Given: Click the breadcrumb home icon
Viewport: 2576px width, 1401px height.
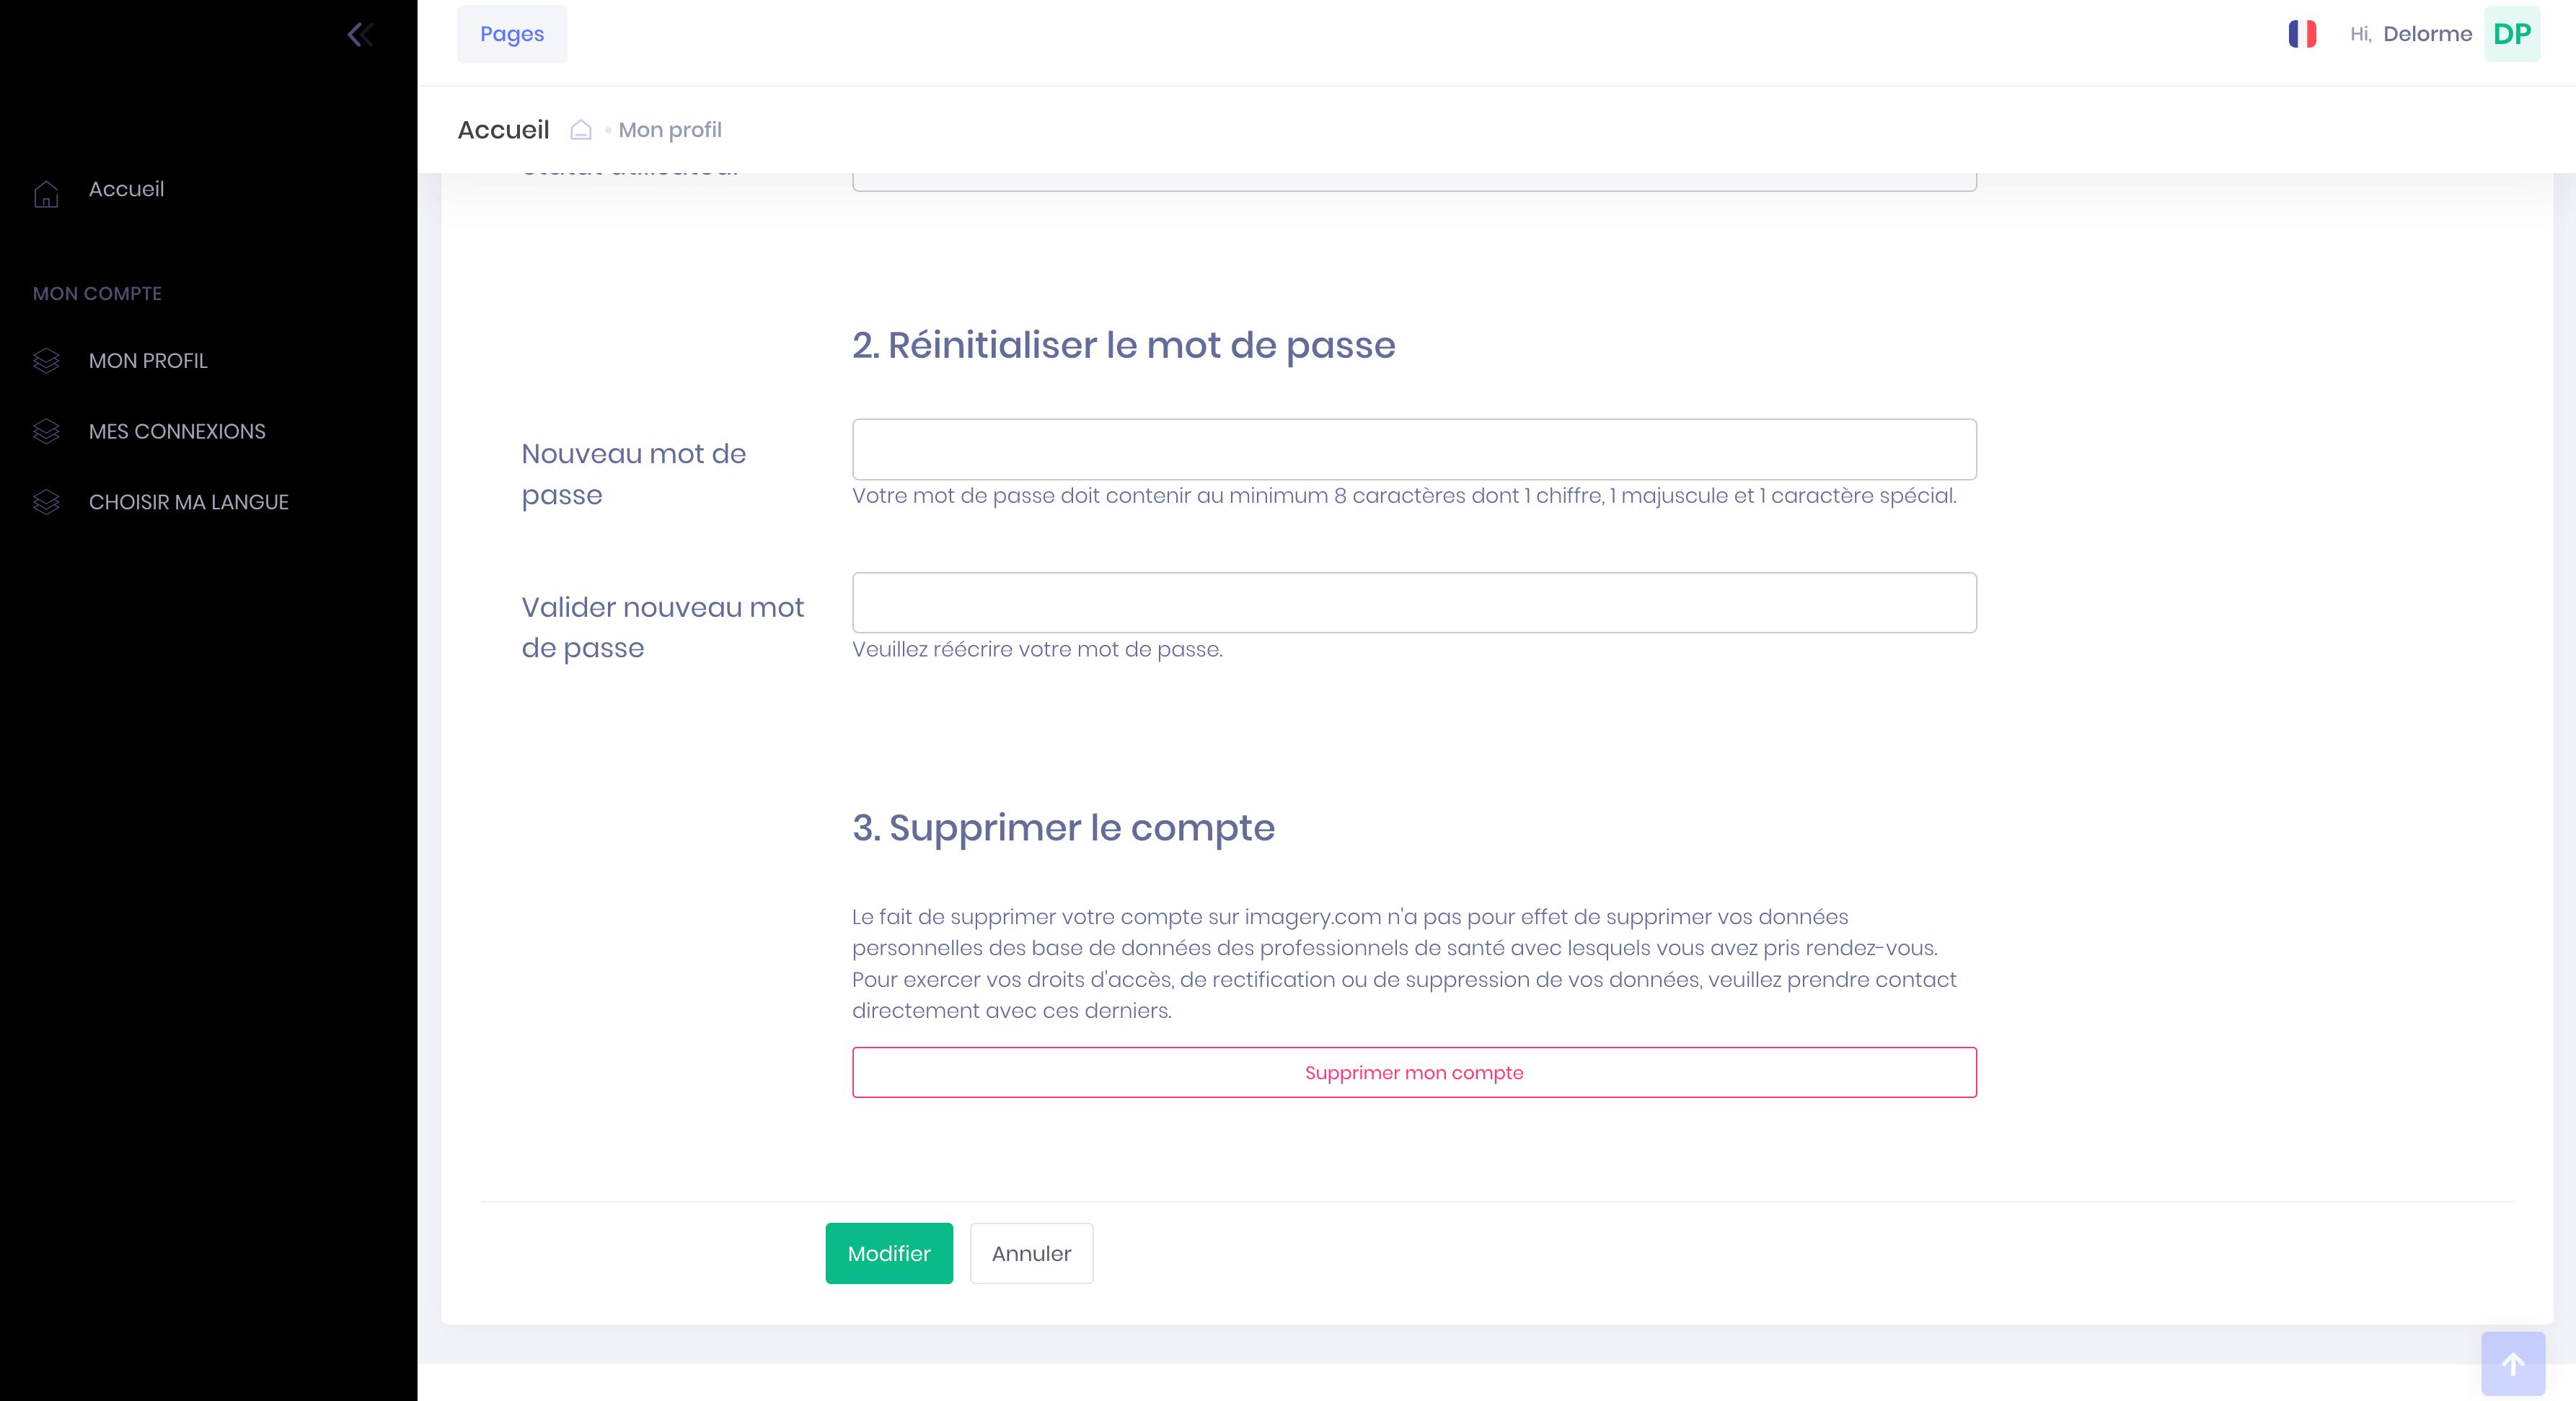Looking at the screenshot, I should coord(581,130).
